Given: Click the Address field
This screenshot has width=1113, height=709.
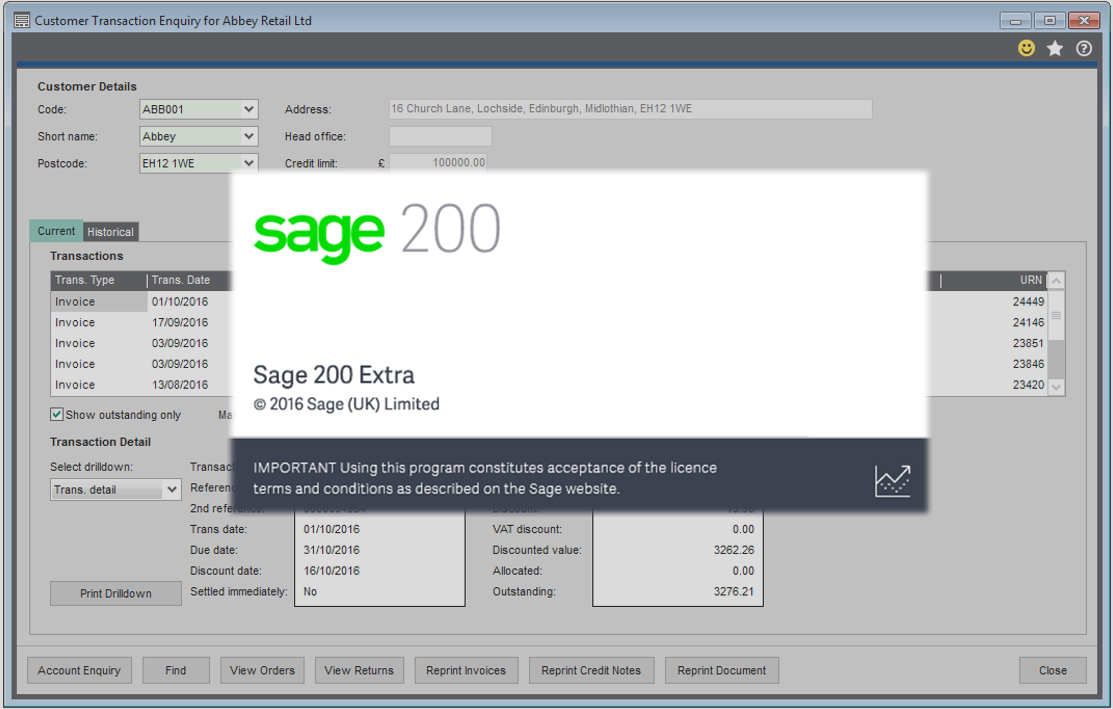Looking at the screenshot, I should pyautogui.click(x=630, y=109).
